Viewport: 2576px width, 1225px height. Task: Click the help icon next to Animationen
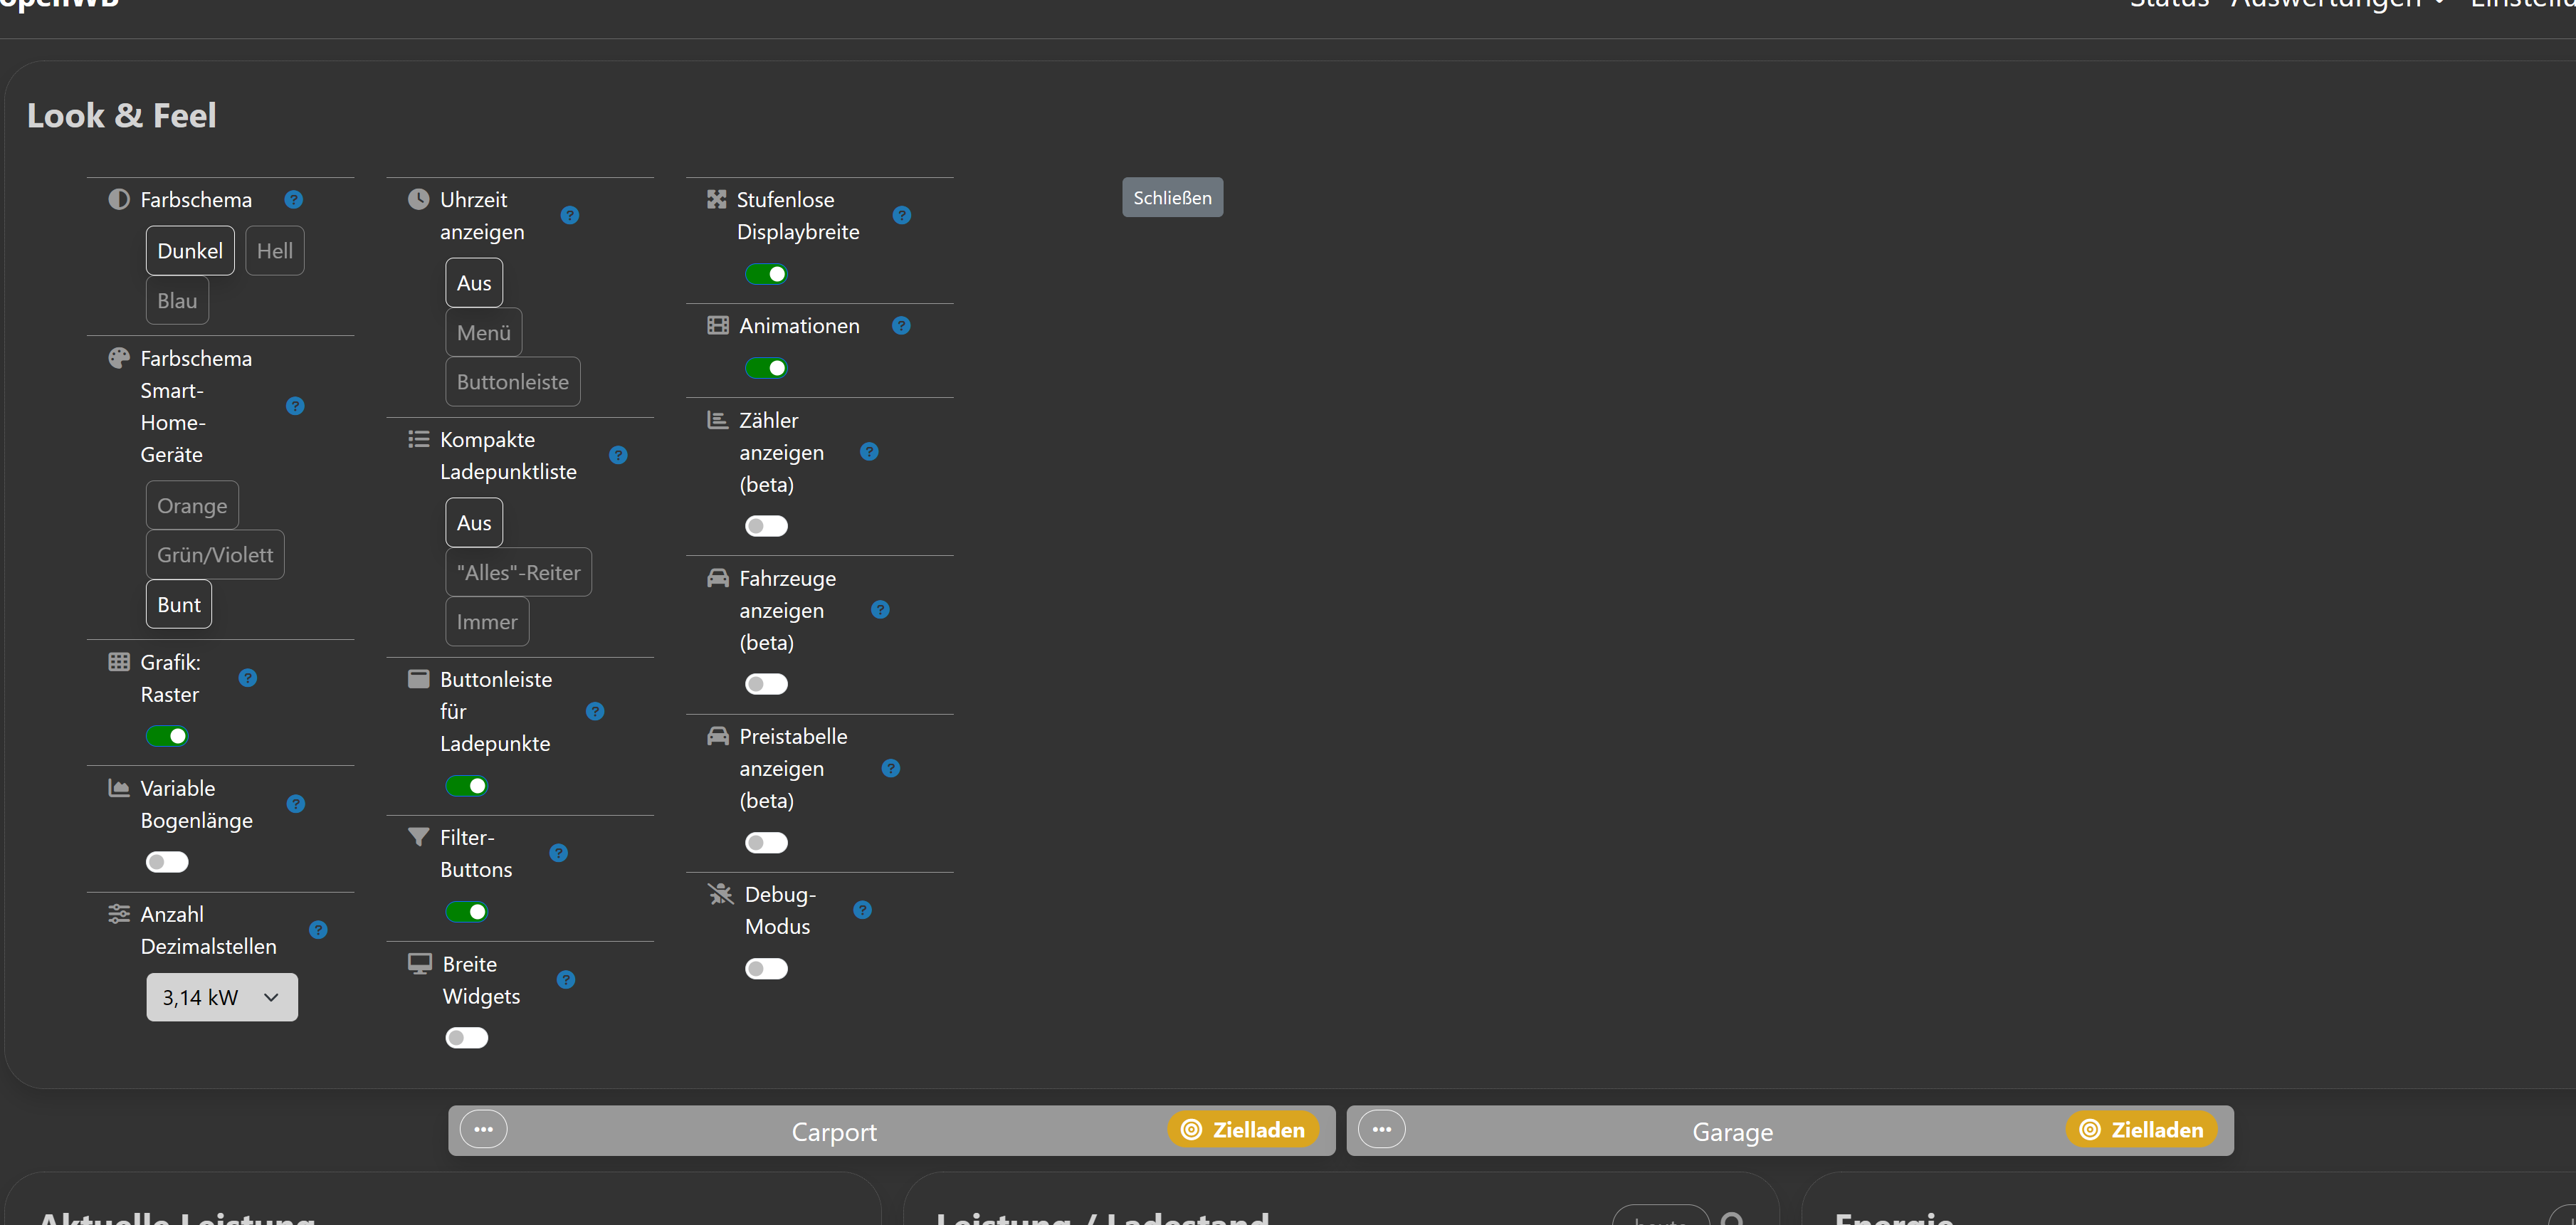pos(901,325)
